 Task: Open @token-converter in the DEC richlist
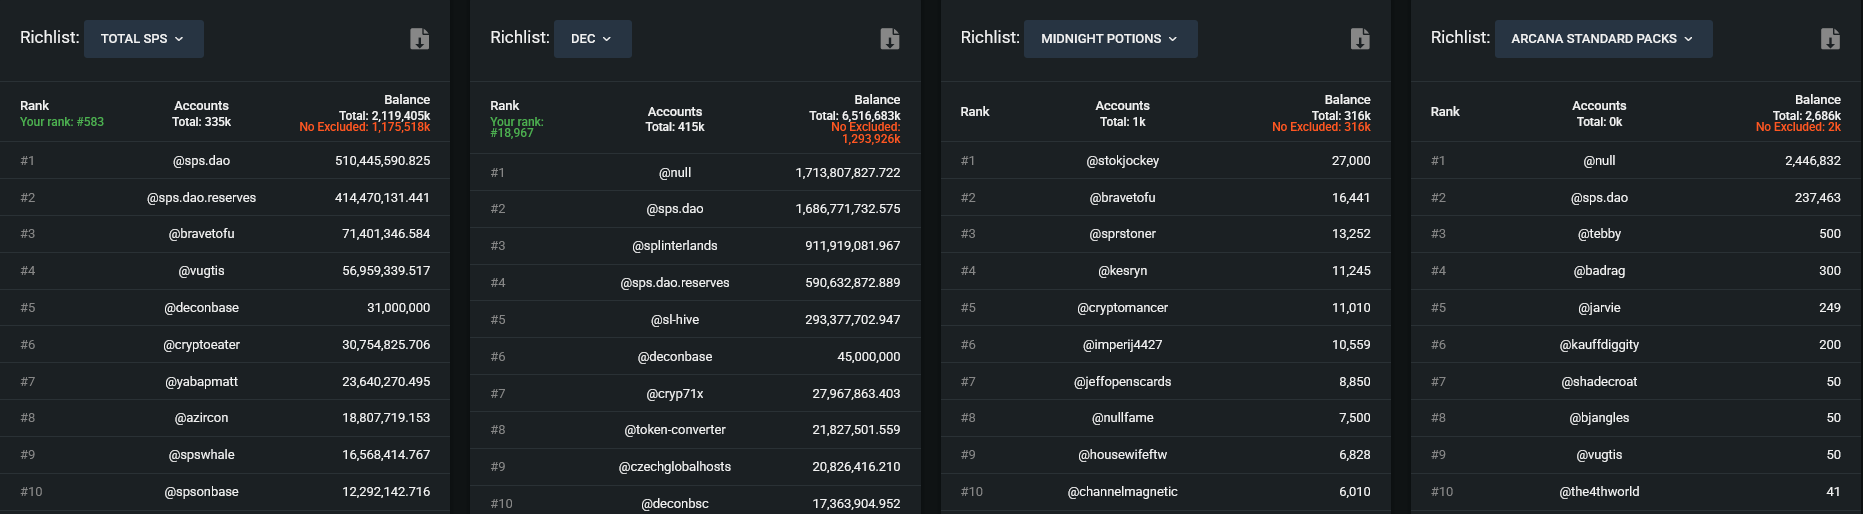point(675,430)
